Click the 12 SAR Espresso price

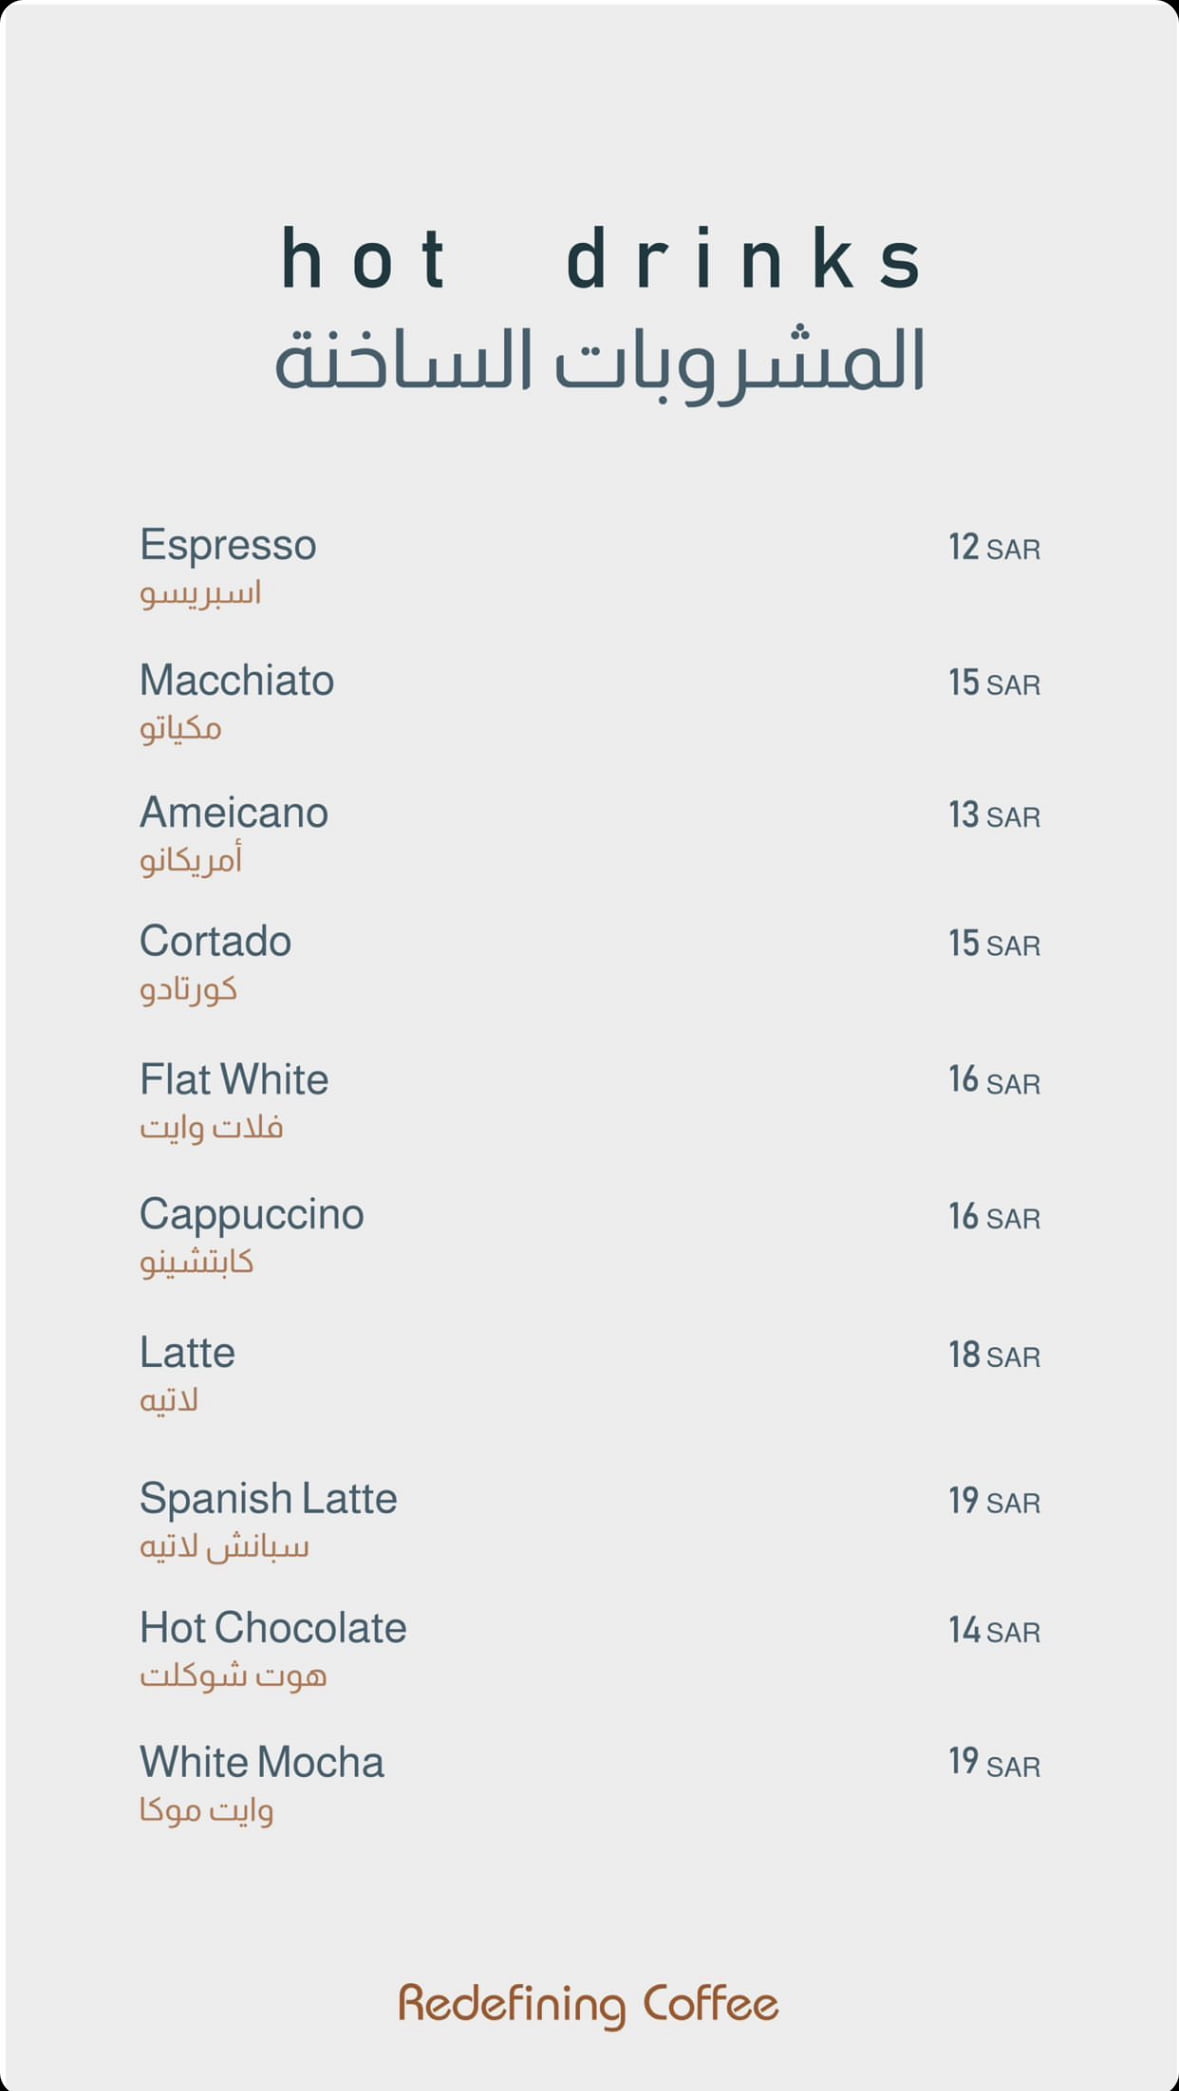[994, 548]
